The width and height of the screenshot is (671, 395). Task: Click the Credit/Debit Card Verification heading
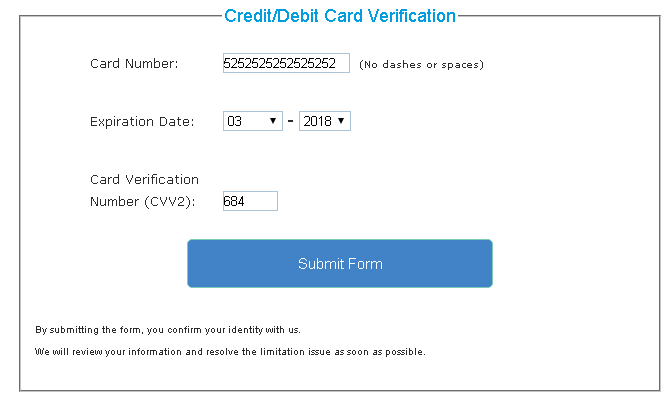pyautogui.click(x=340, y=16)
